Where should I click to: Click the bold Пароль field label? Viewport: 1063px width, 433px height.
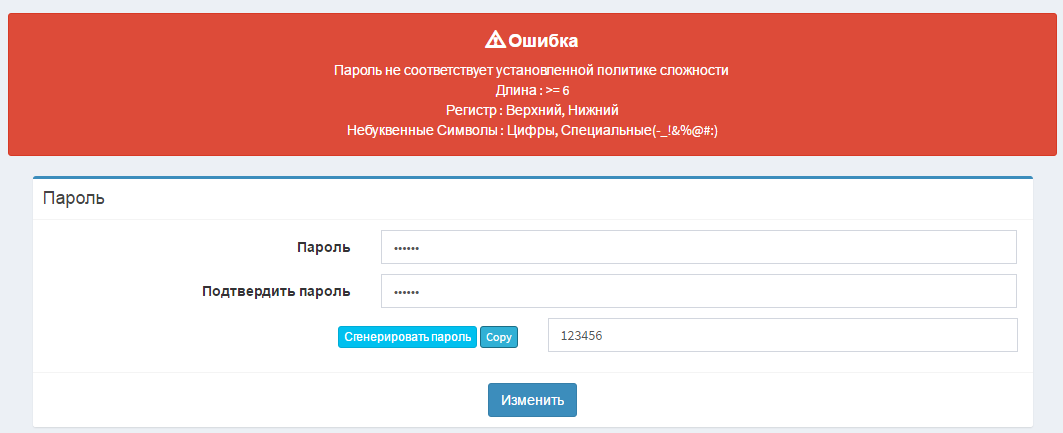pos(323,247)
